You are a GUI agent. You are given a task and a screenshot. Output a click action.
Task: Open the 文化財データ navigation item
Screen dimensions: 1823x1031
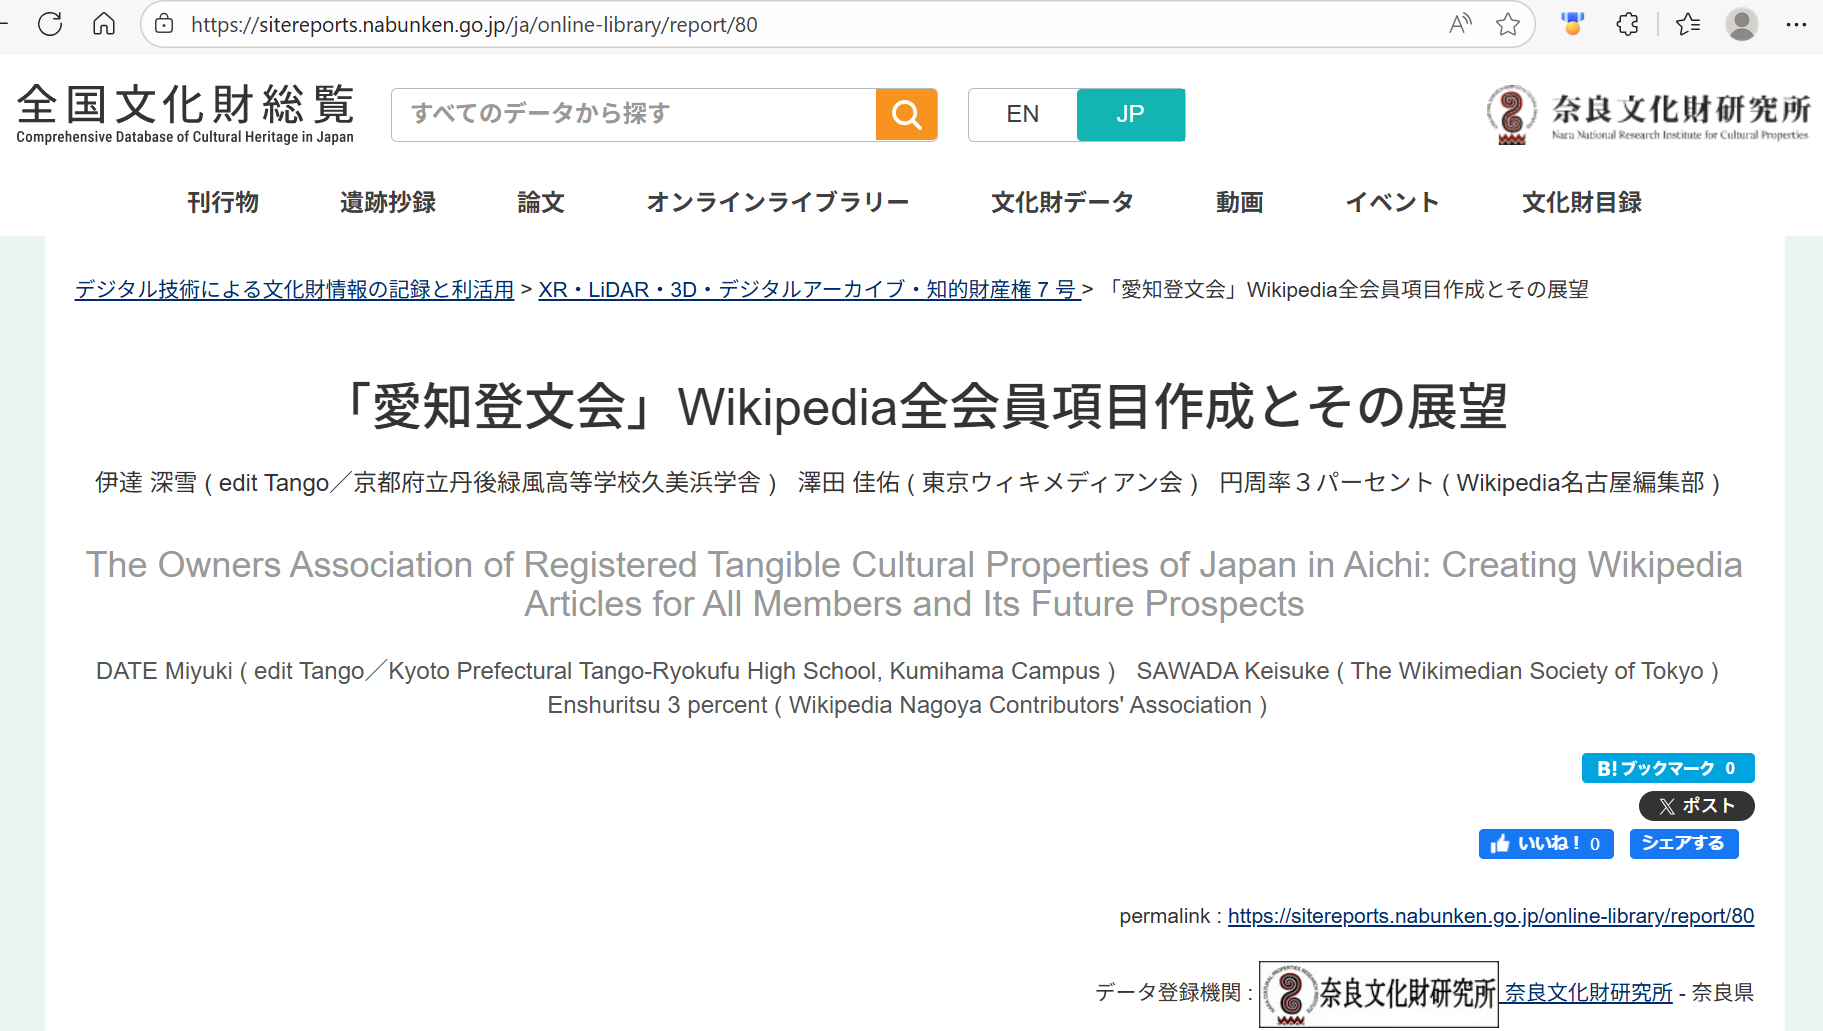coord(1062,203)
